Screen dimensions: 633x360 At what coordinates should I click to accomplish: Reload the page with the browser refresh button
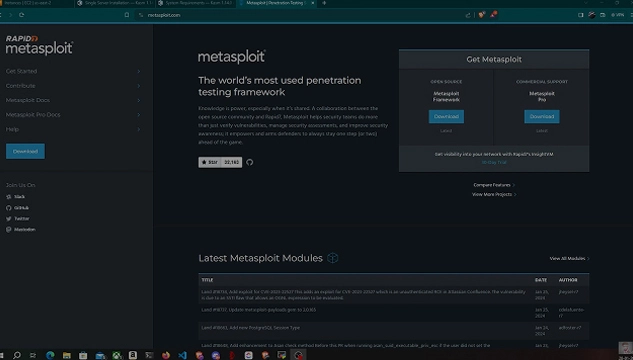[x=21, y=15]
